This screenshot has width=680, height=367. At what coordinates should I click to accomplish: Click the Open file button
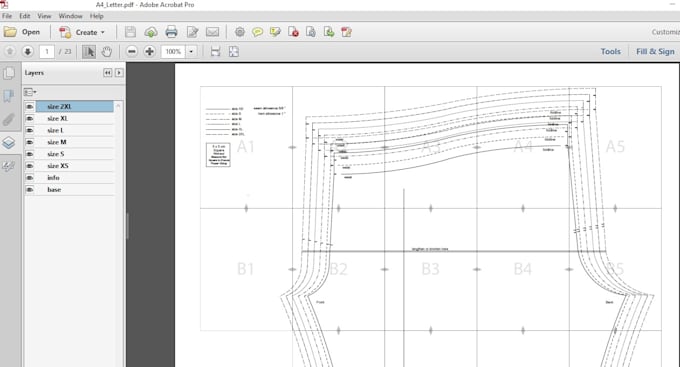pyautogui.click(x=22, y=32)
